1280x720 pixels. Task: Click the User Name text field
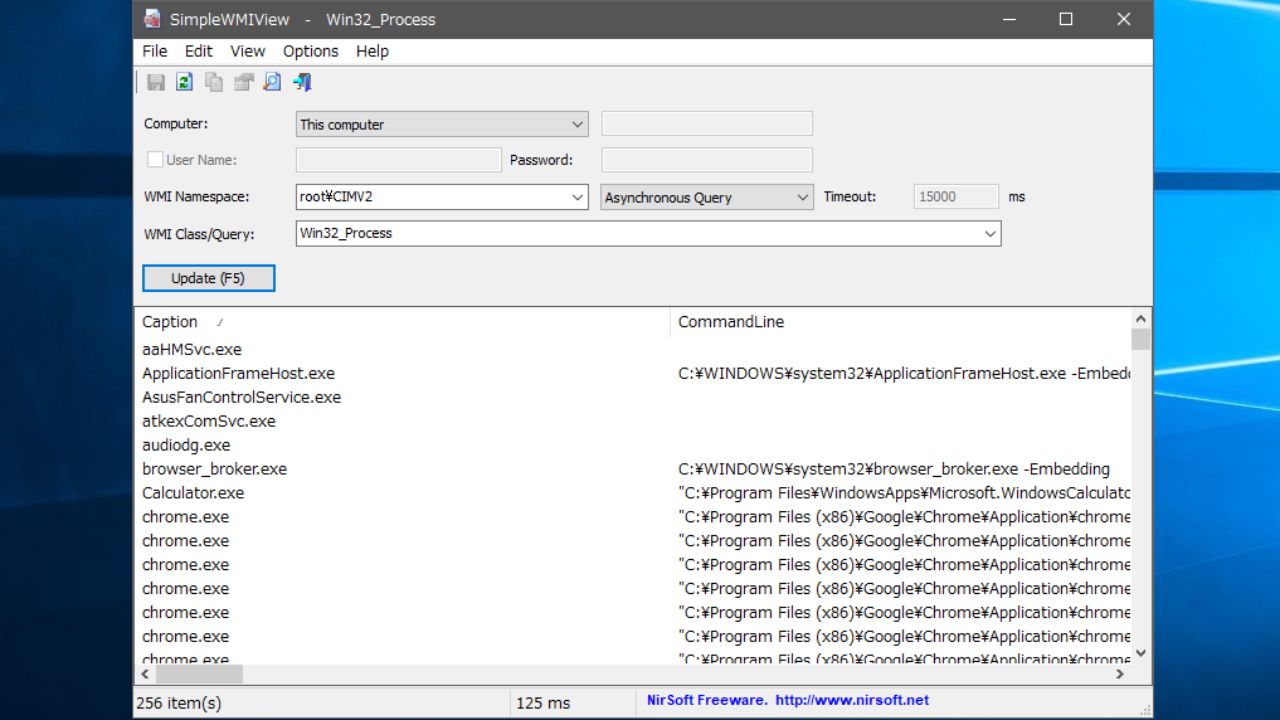[399, 160]
